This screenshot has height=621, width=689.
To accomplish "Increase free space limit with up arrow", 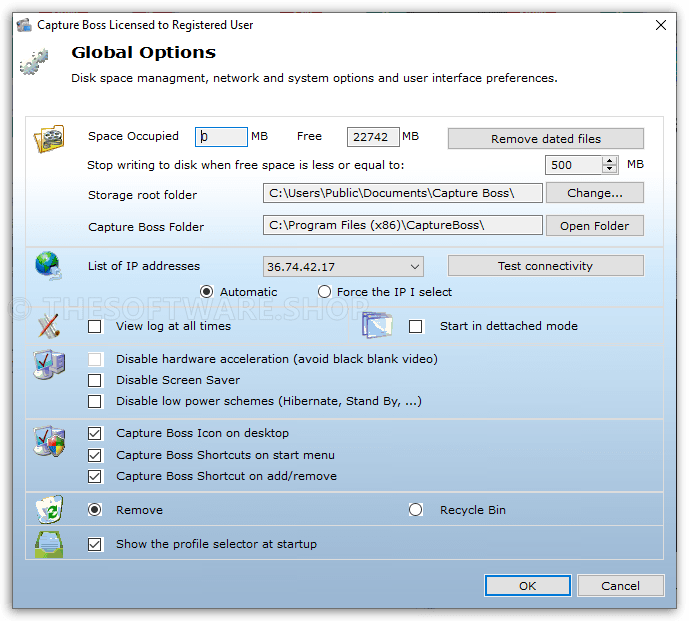I will [609, 161].
